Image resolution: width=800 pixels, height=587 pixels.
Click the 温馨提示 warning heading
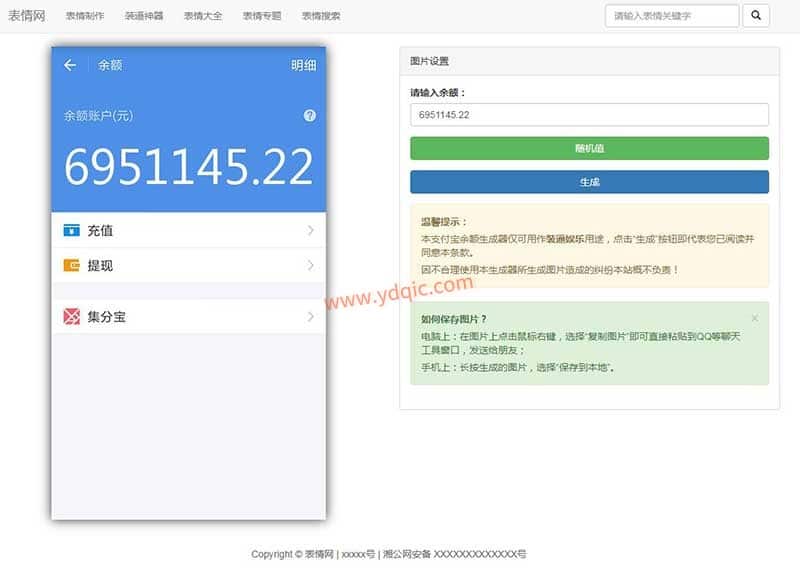tap(444, 222)
